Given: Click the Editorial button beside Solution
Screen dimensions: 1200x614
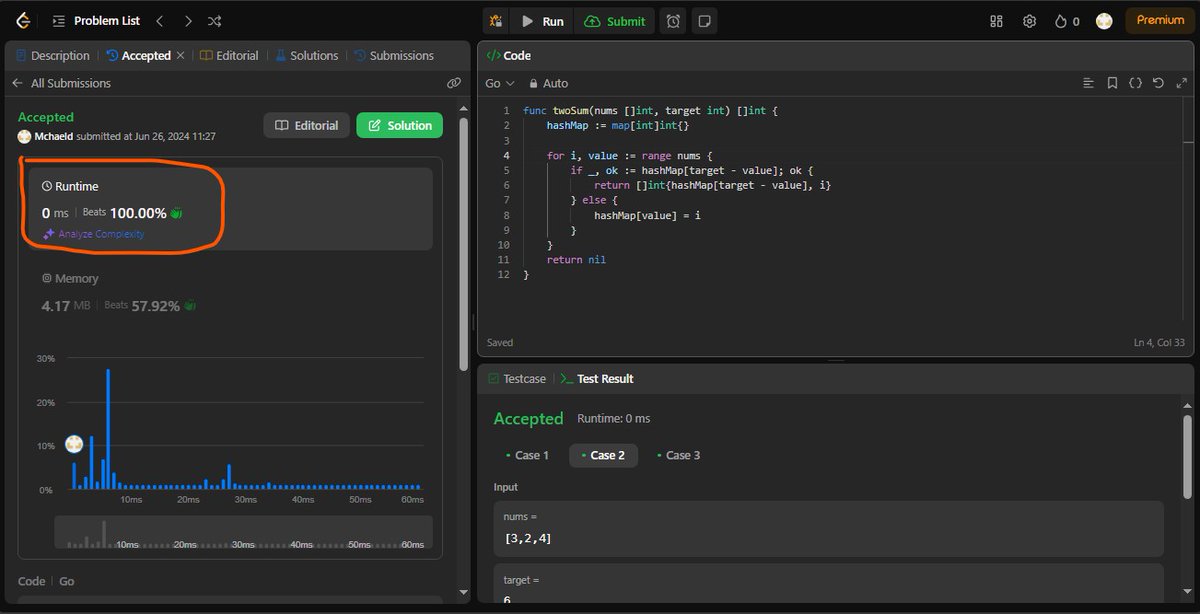Looking at the screenshot, I should coord(307,125).
